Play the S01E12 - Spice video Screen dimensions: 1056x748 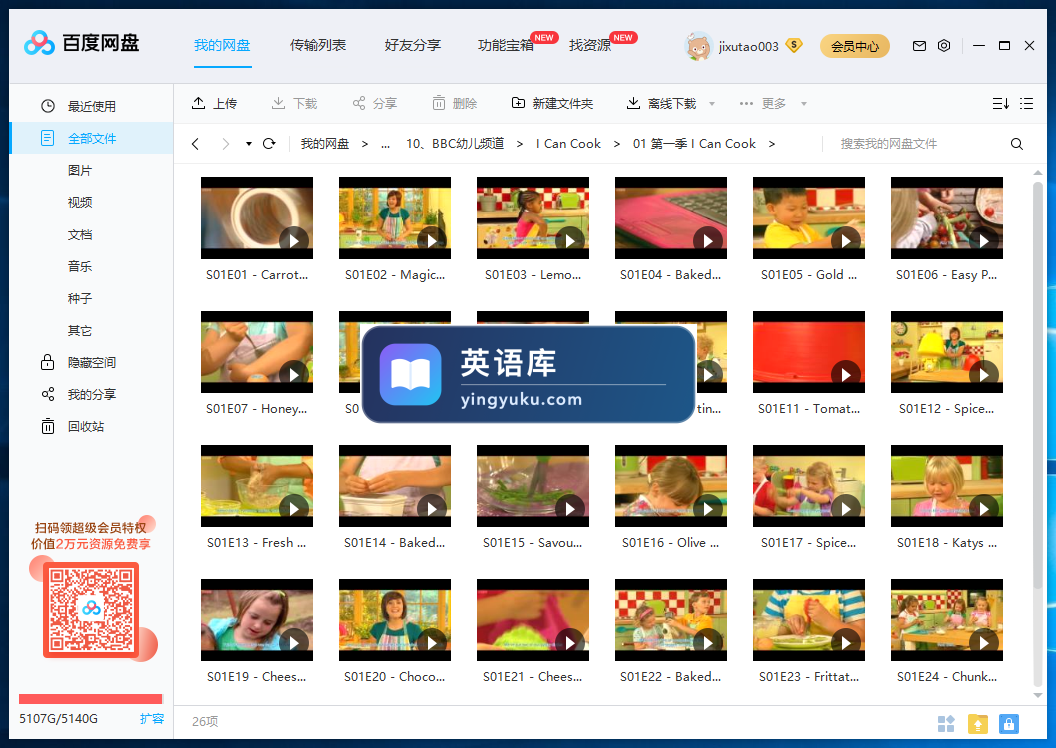pyautogui.click(x=983, y=374)
